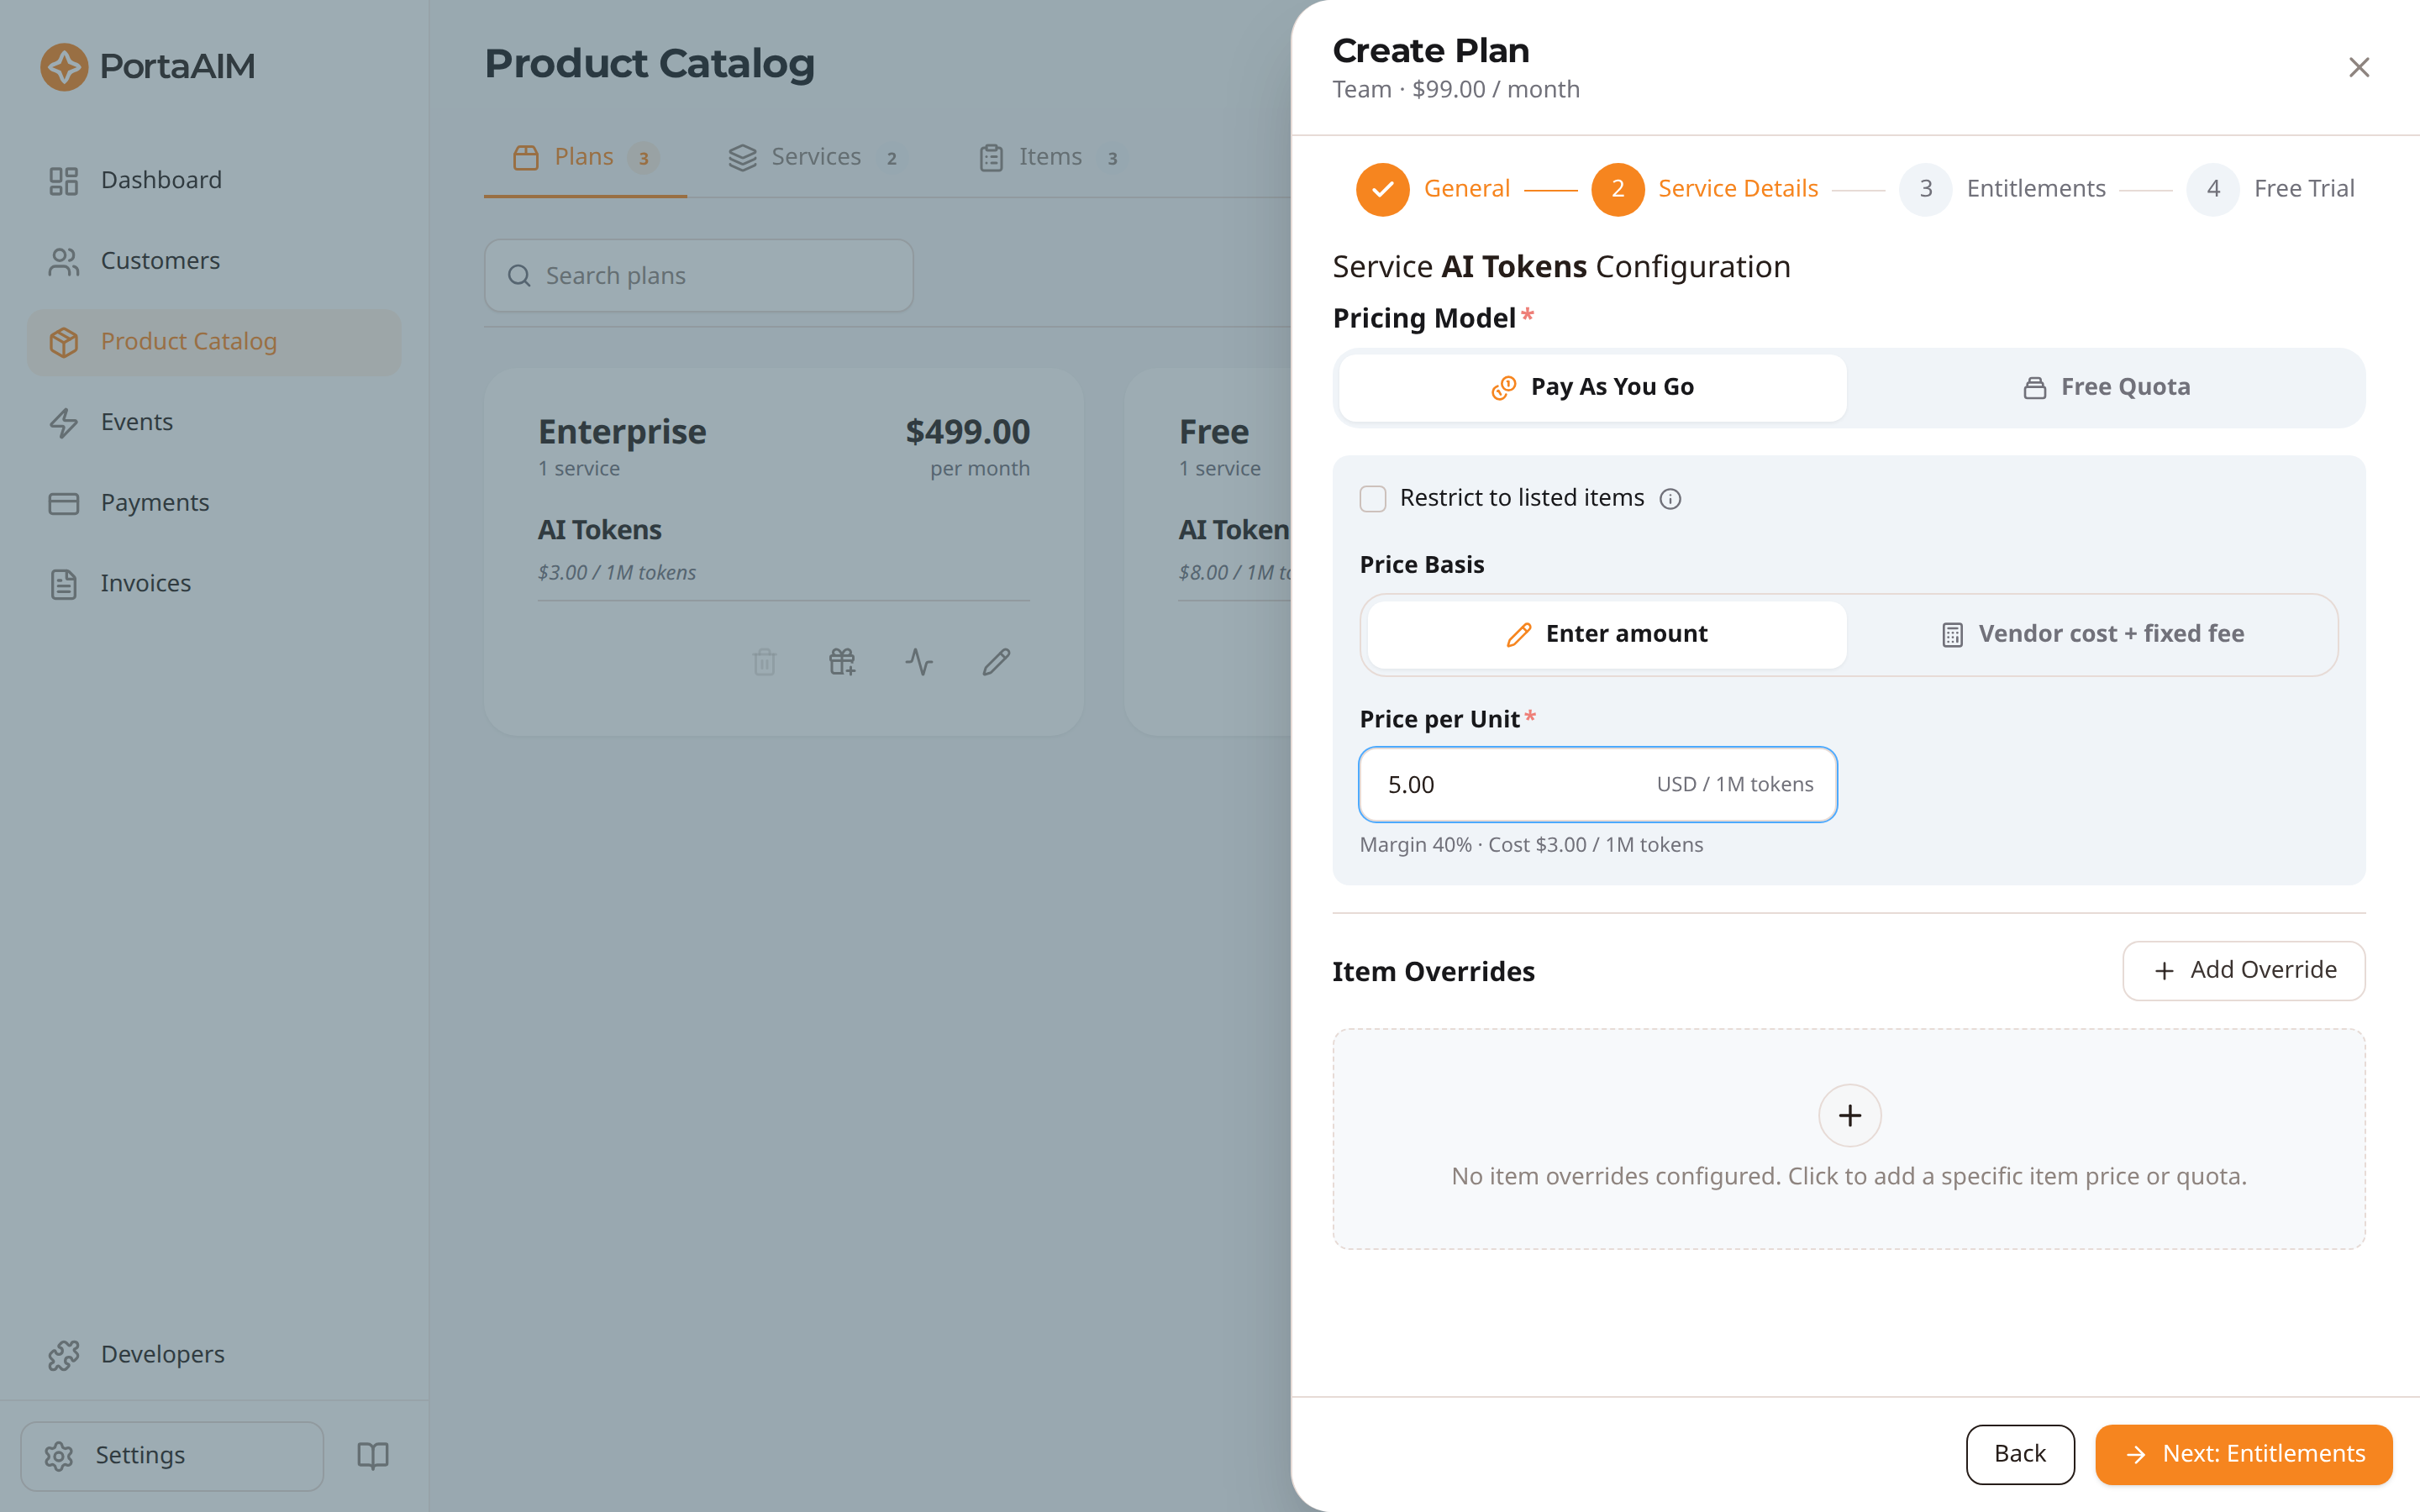The image size is (2420, 1512).
Task: Click the Search plans field
Action: [698, 275]
